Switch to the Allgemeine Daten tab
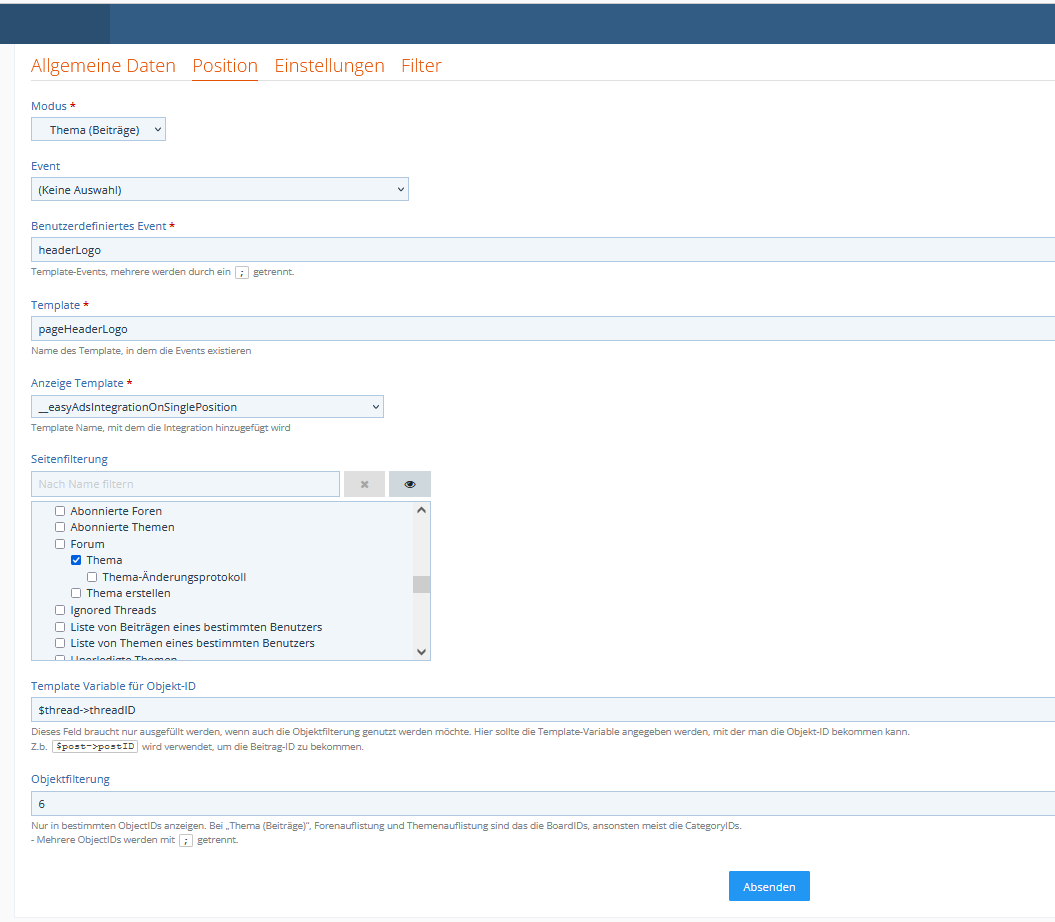This screenshot has width=1055, height=922. pos(103,66)
